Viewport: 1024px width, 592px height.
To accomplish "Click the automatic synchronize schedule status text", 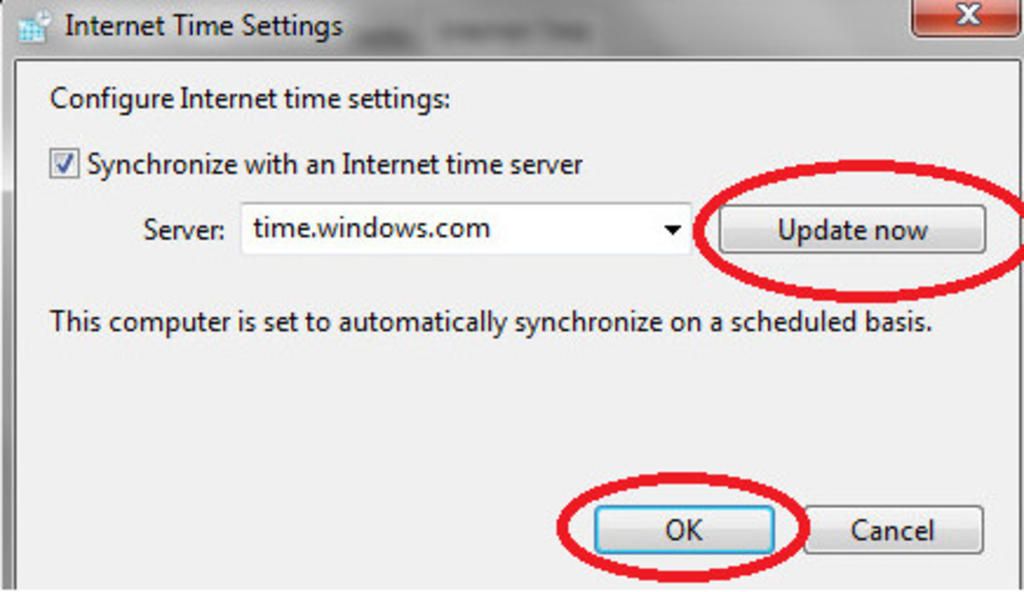I will [x=490, y=322].
